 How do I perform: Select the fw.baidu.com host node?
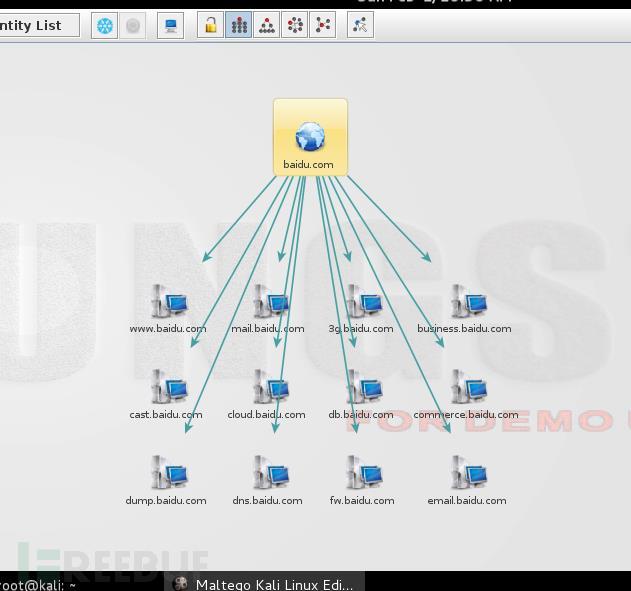coord(362,481)
